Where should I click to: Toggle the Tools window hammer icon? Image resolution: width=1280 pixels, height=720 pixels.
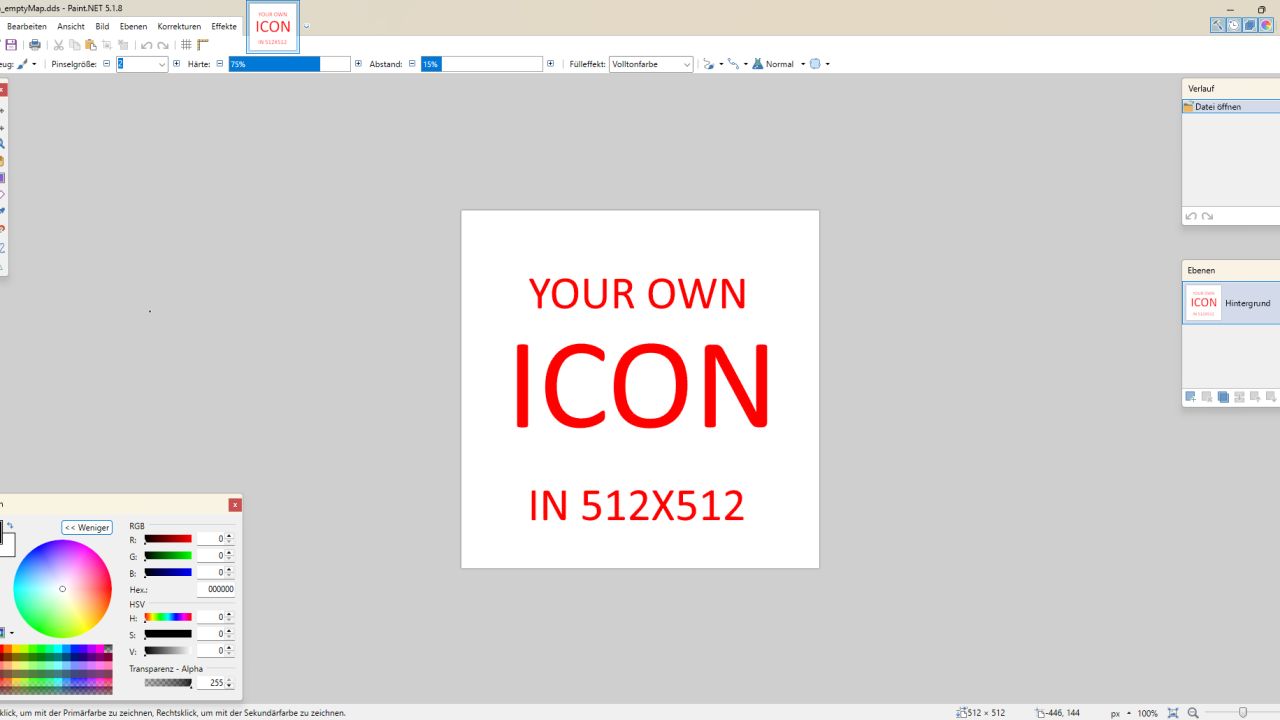click(x=1218, y=26)
